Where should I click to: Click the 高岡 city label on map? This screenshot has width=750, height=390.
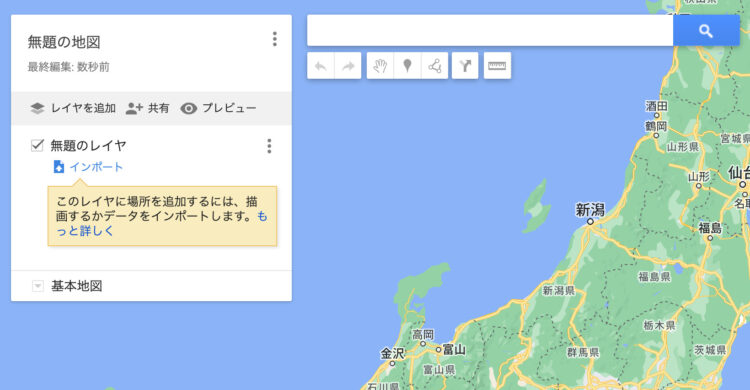point(423,334)
